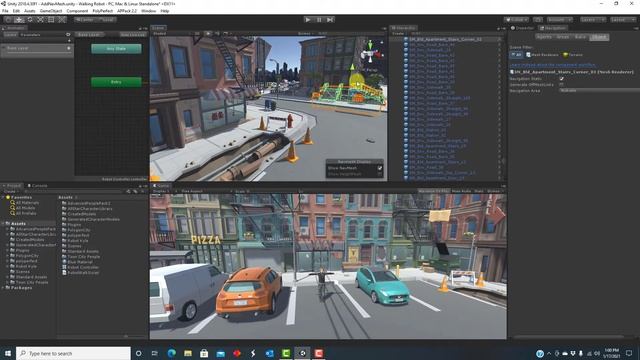Image resolution: width=640 pixels, height=360 pixels.
Task: Toggle Maximize On Play in Game view
Action: (x=433, y=191)
